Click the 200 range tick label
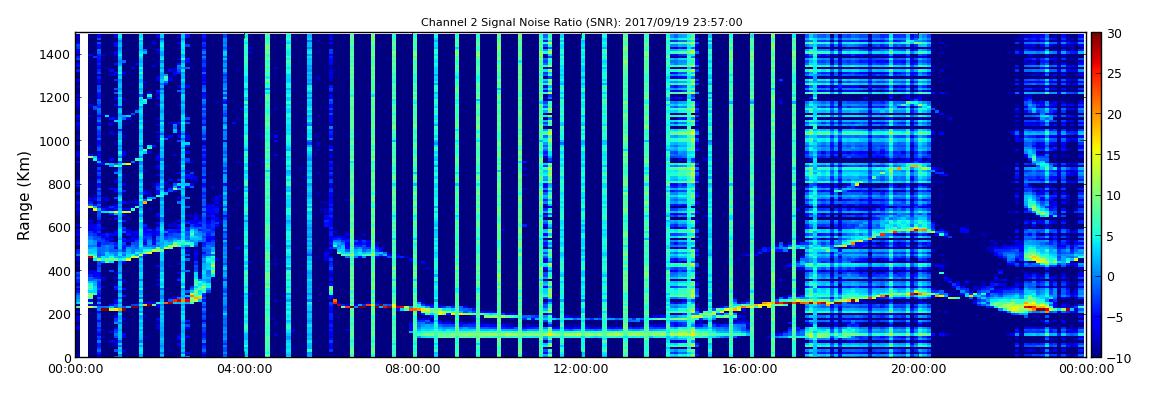Image resolution: width=1150 pixels, height=407 pixels. coord(61,314)
